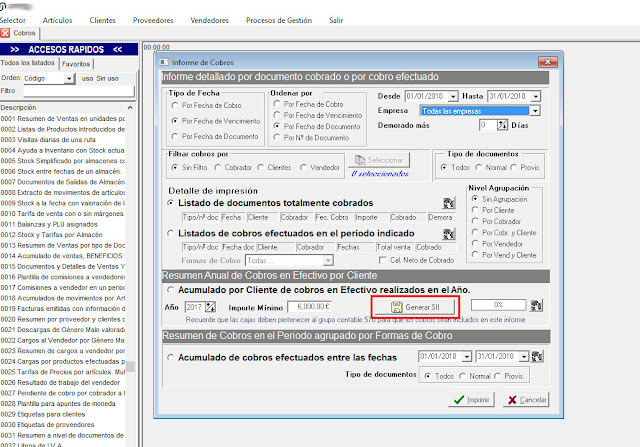Open the Desde date picker dropdown
Image resolution: width=640 pixels, height=447 pixels.
click(x=451, y=95)
